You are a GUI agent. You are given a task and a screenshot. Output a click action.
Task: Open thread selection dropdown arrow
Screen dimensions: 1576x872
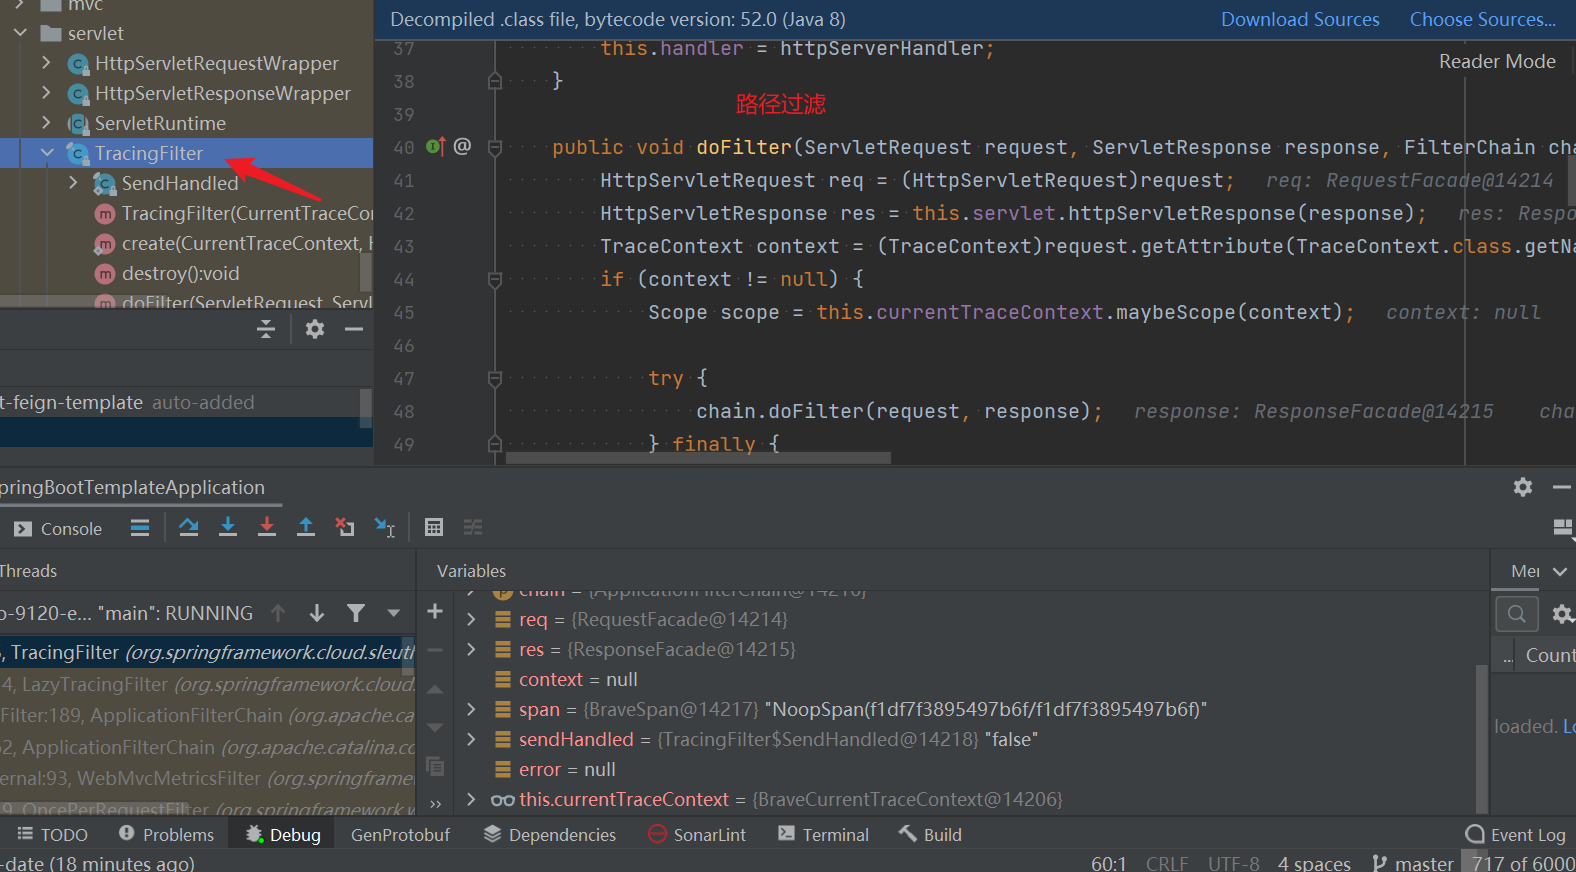coord(394,613)
